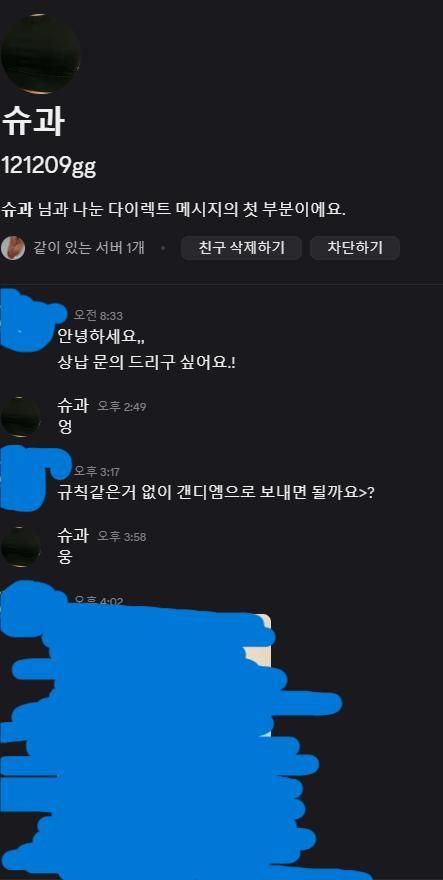Click the large 슈과 profile name heading
The image size is (443, 880).
tap(33, 121)
